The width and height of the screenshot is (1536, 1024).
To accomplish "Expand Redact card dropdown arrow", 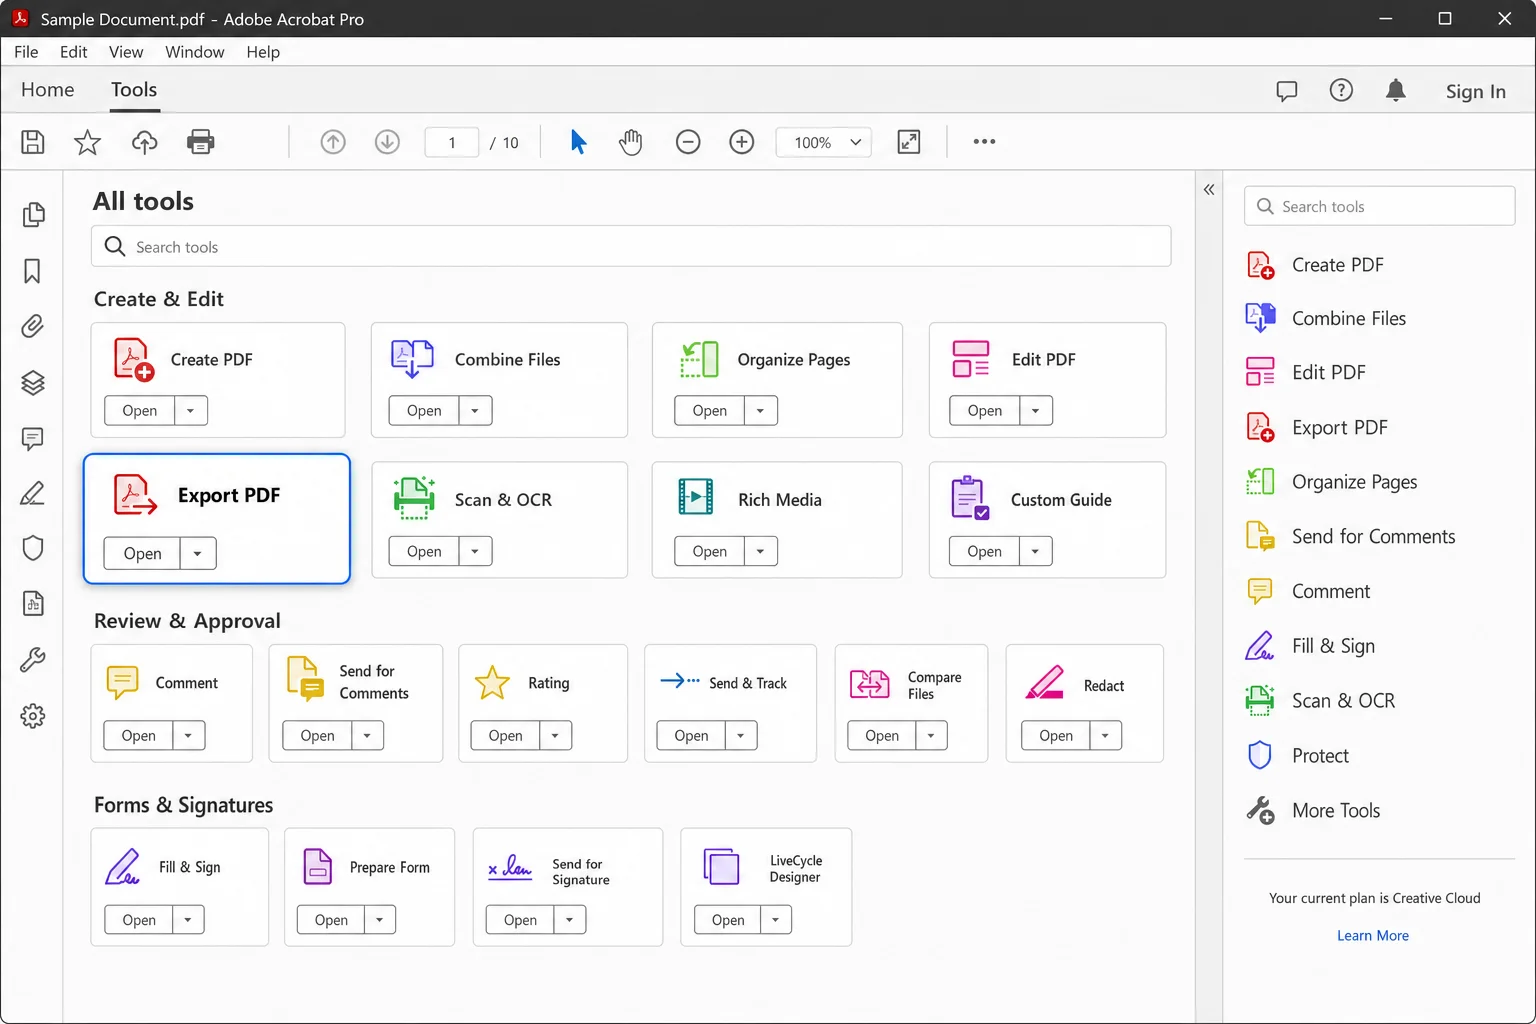I will (x=1105, y=736).
